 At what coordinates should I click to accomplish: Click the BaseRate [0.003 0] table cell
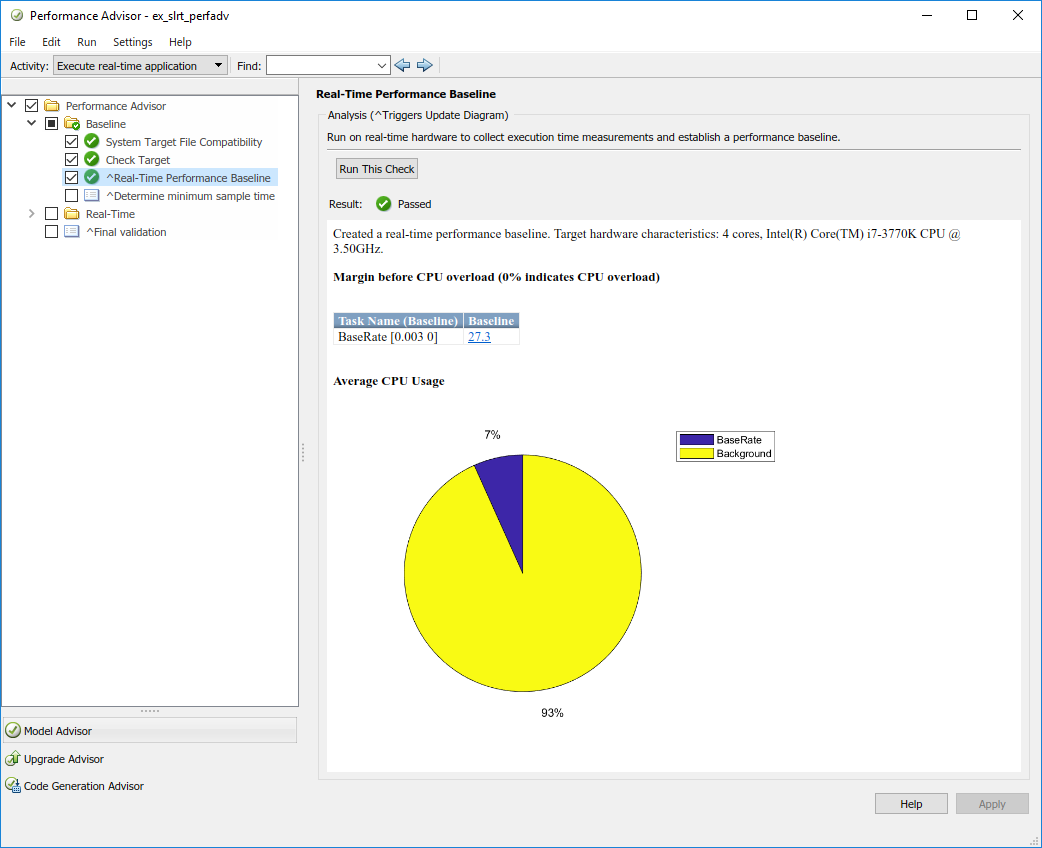pos(398,336)
